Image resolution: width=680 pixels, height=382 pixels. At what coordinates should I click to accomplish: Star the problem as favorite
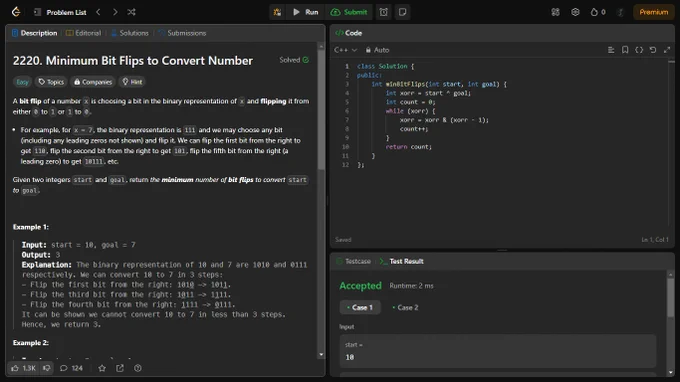point(102,368)
